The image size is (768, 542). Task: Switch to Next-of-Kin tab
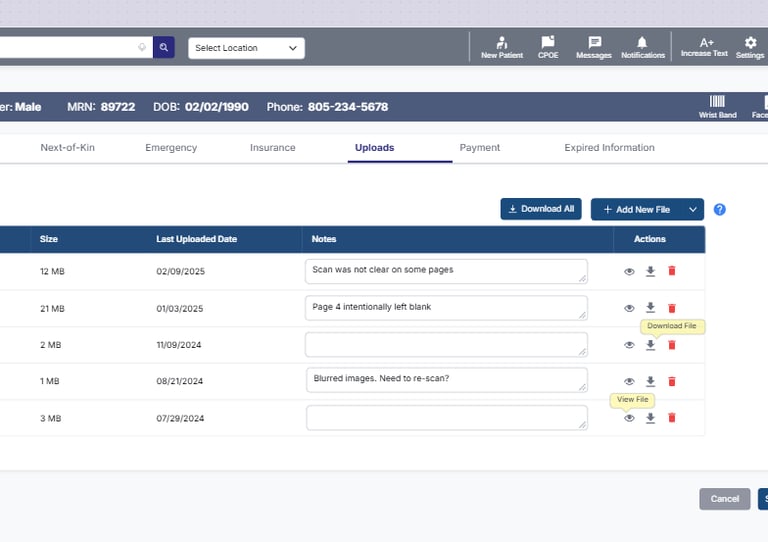tap(68, 147)
